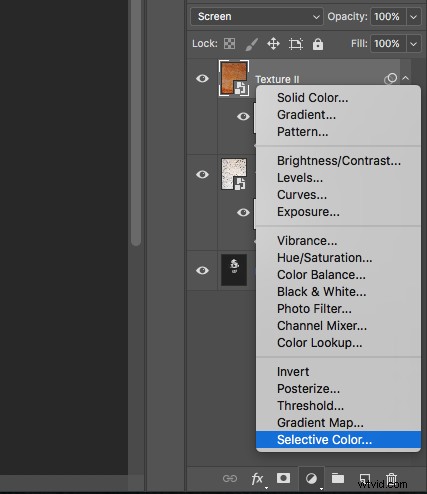
Task: Select Black & White adjustment
Action: [x=338, y=292]
